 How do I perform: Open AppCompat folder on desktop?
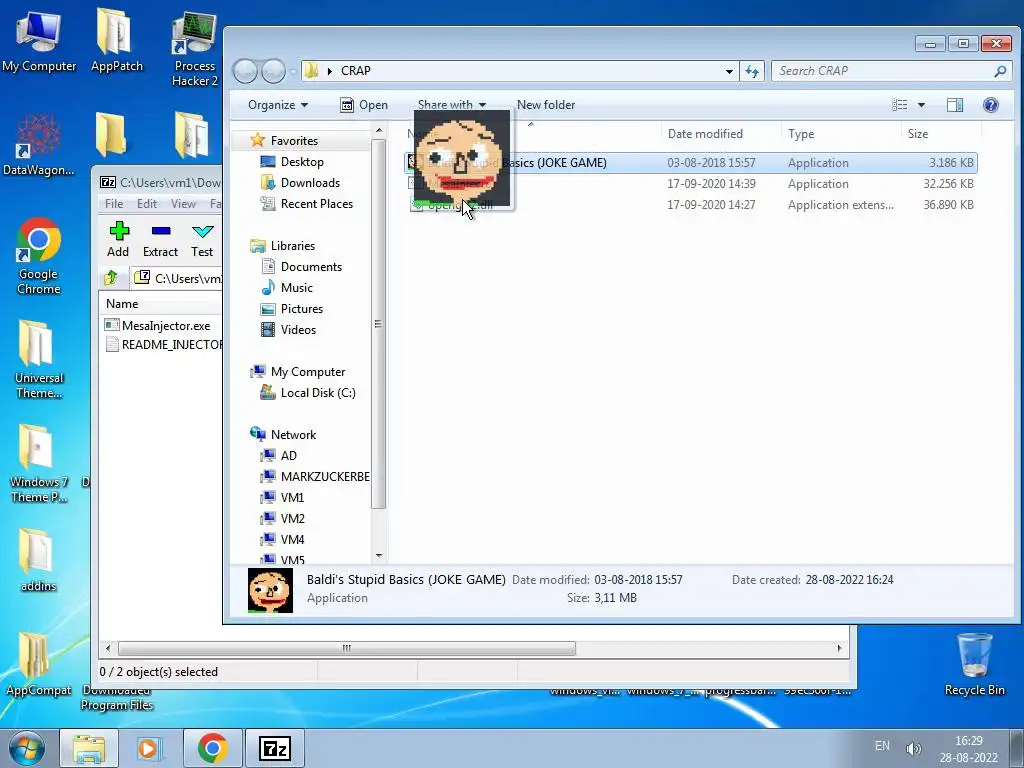click(38, 664)
